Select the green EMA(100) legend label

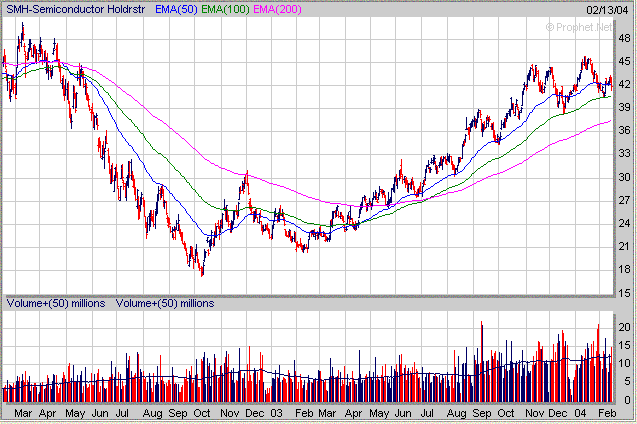click(225, 9)
